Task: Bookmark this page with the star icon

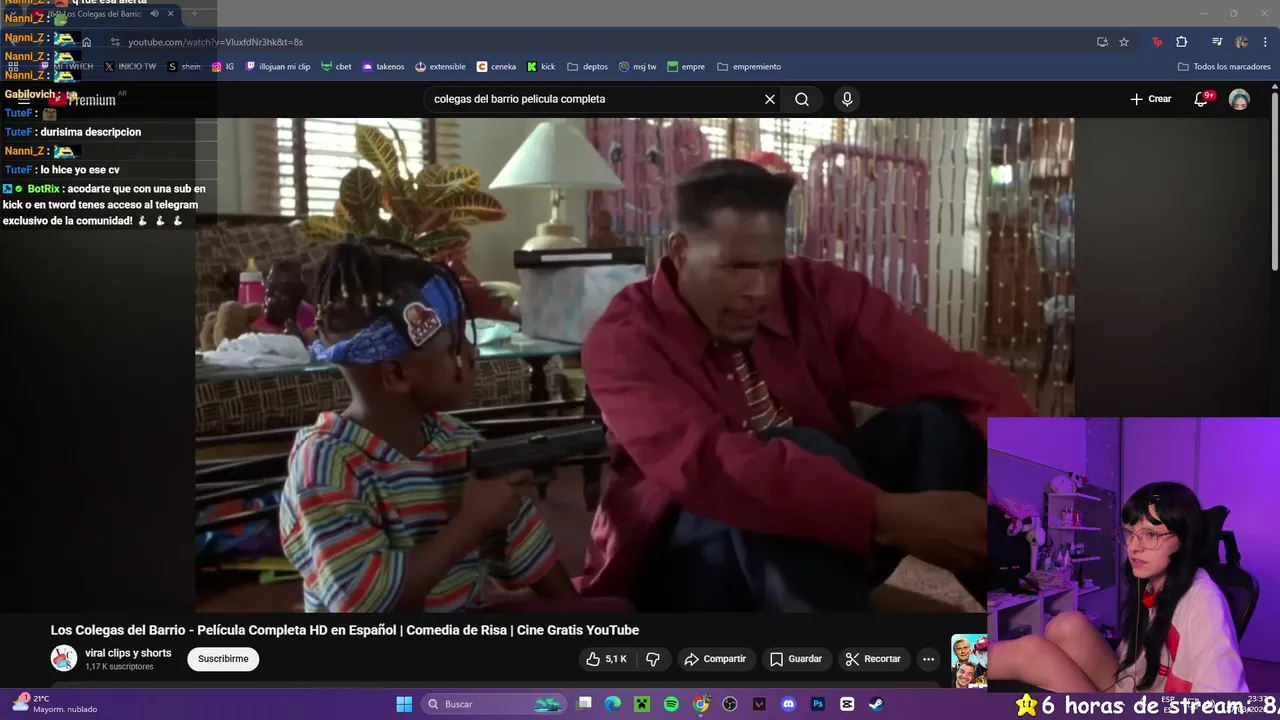Action: tap(1124, 42)
